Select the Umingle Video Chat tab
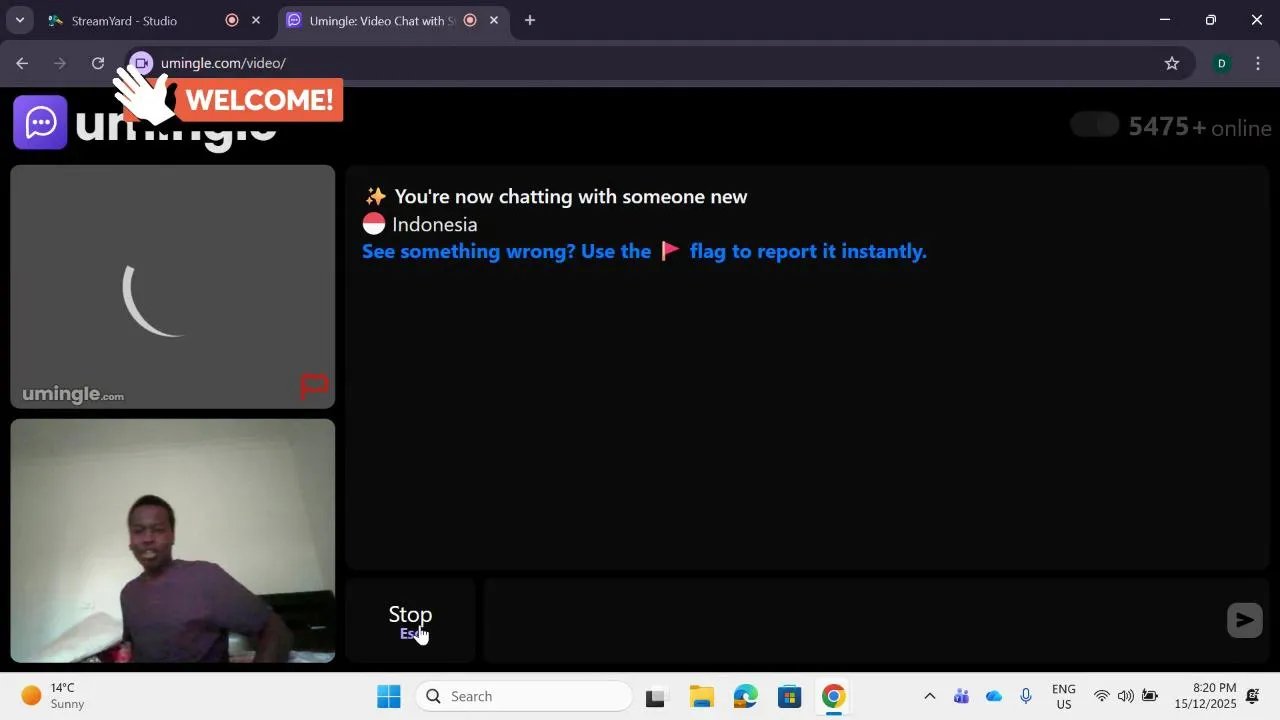Screen dimensions: 1280x720 [x=380, y=20]
